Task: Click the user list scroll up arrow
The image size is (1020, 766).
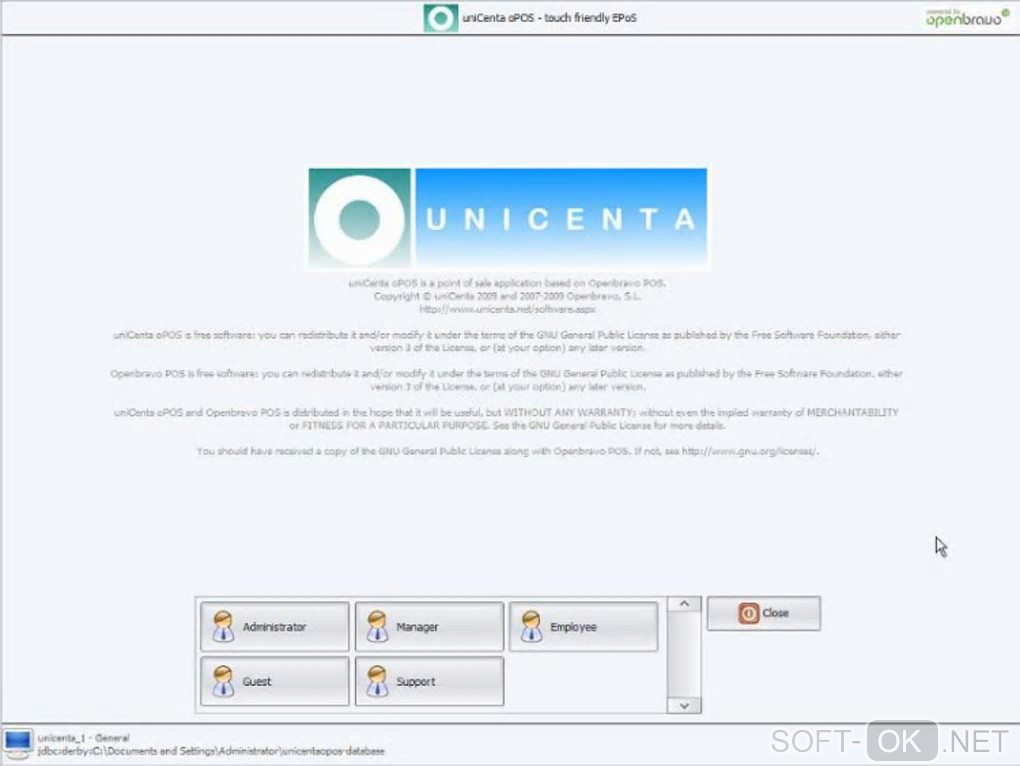Action: click(684, 604)
